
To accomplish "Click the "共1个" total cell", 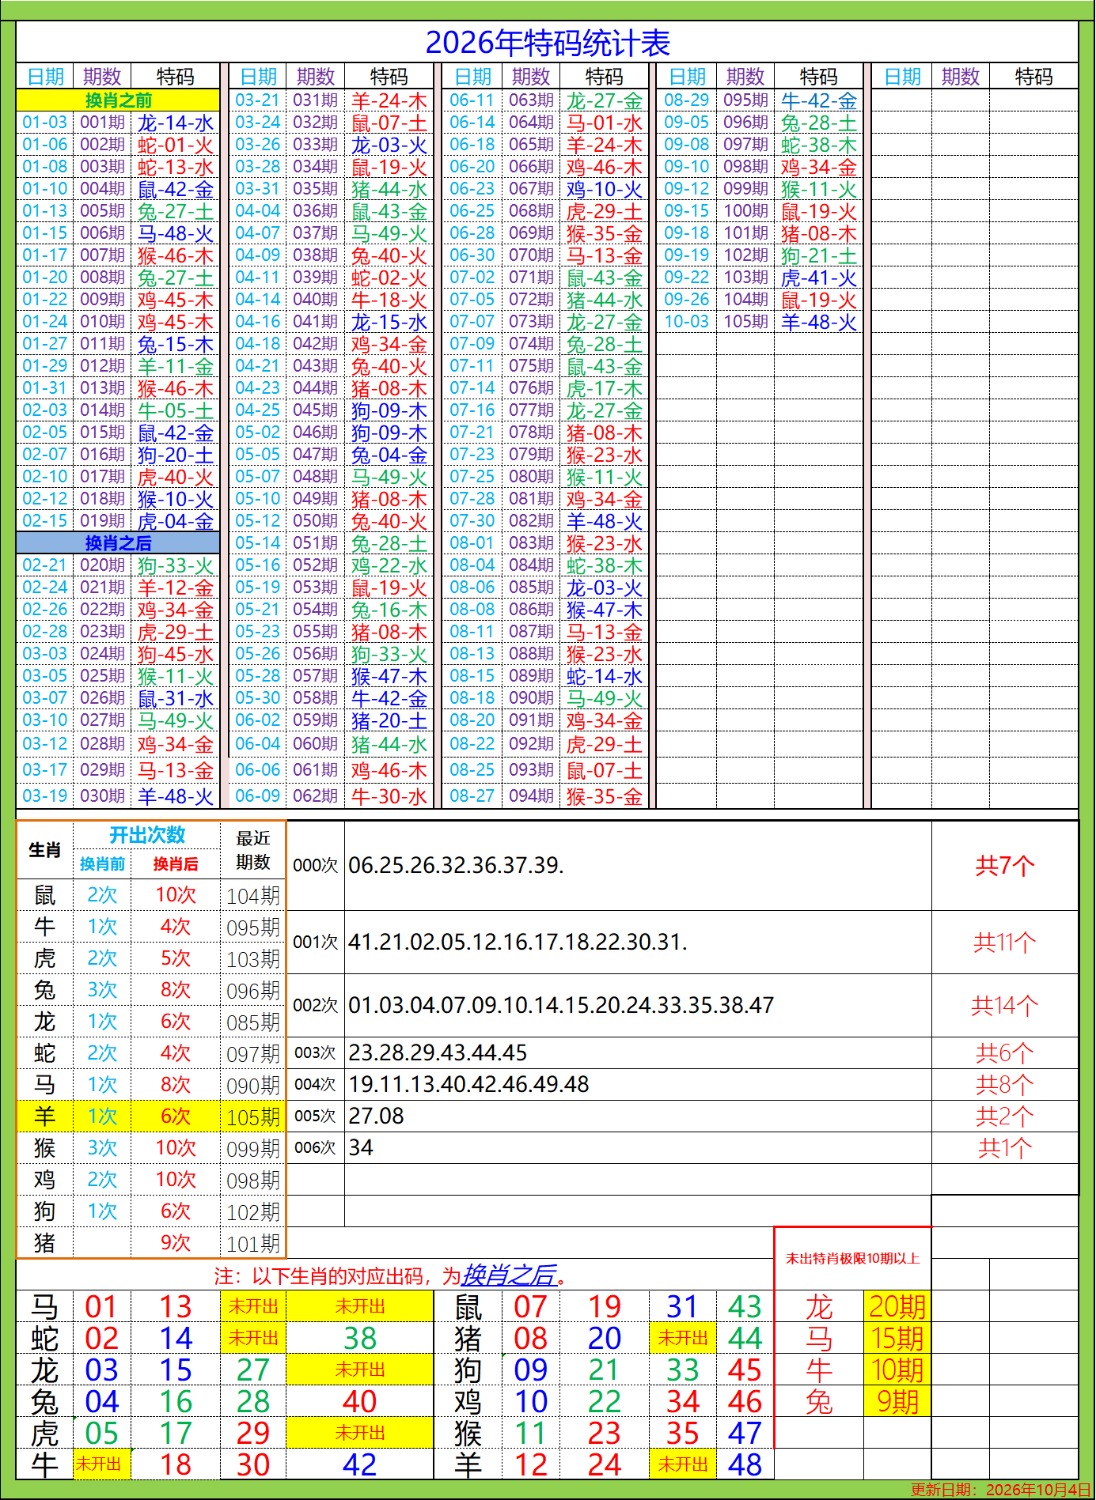I will click(x=1004, y=1148).
